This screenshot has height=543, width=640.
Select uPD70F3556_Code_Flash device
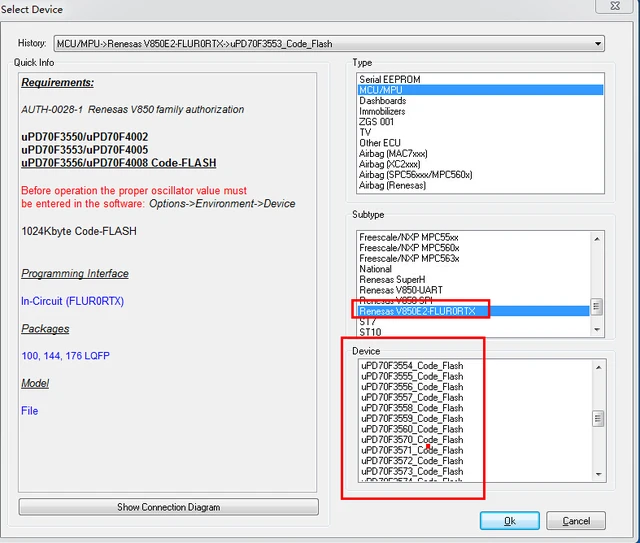coord(475,387)
